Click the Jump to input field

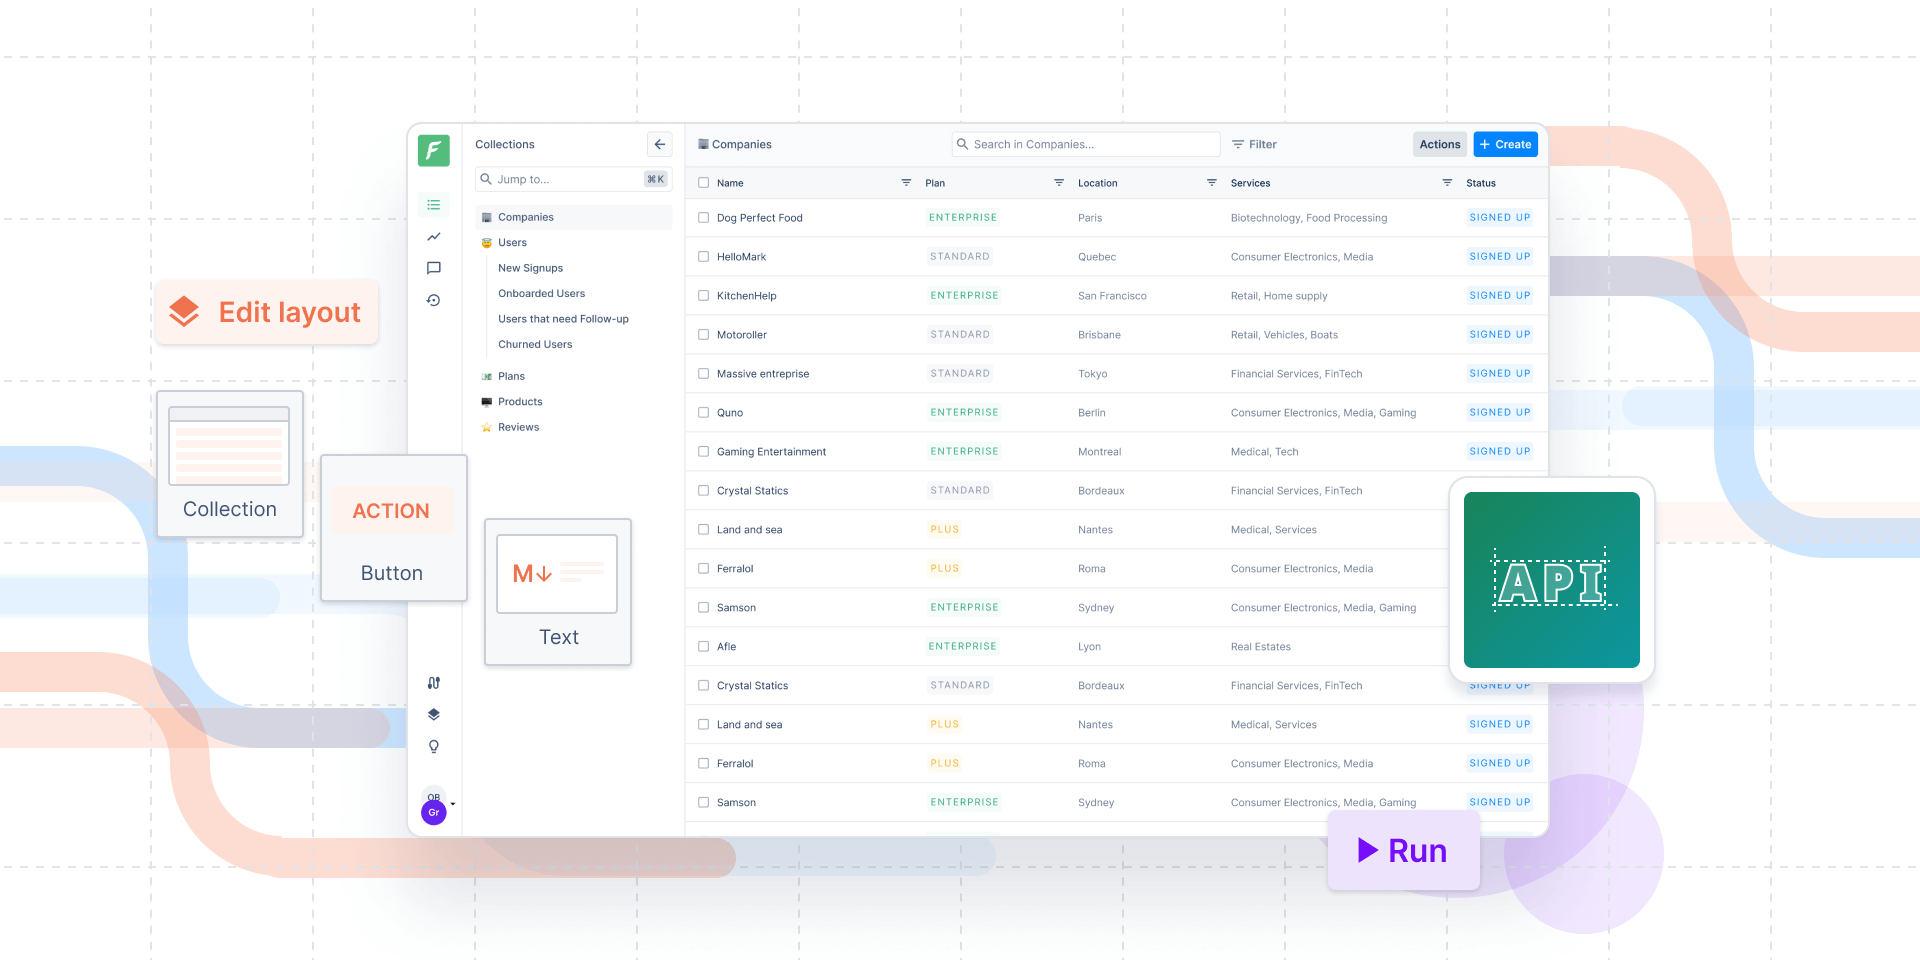pyautogui.click(x=573, y=179)
